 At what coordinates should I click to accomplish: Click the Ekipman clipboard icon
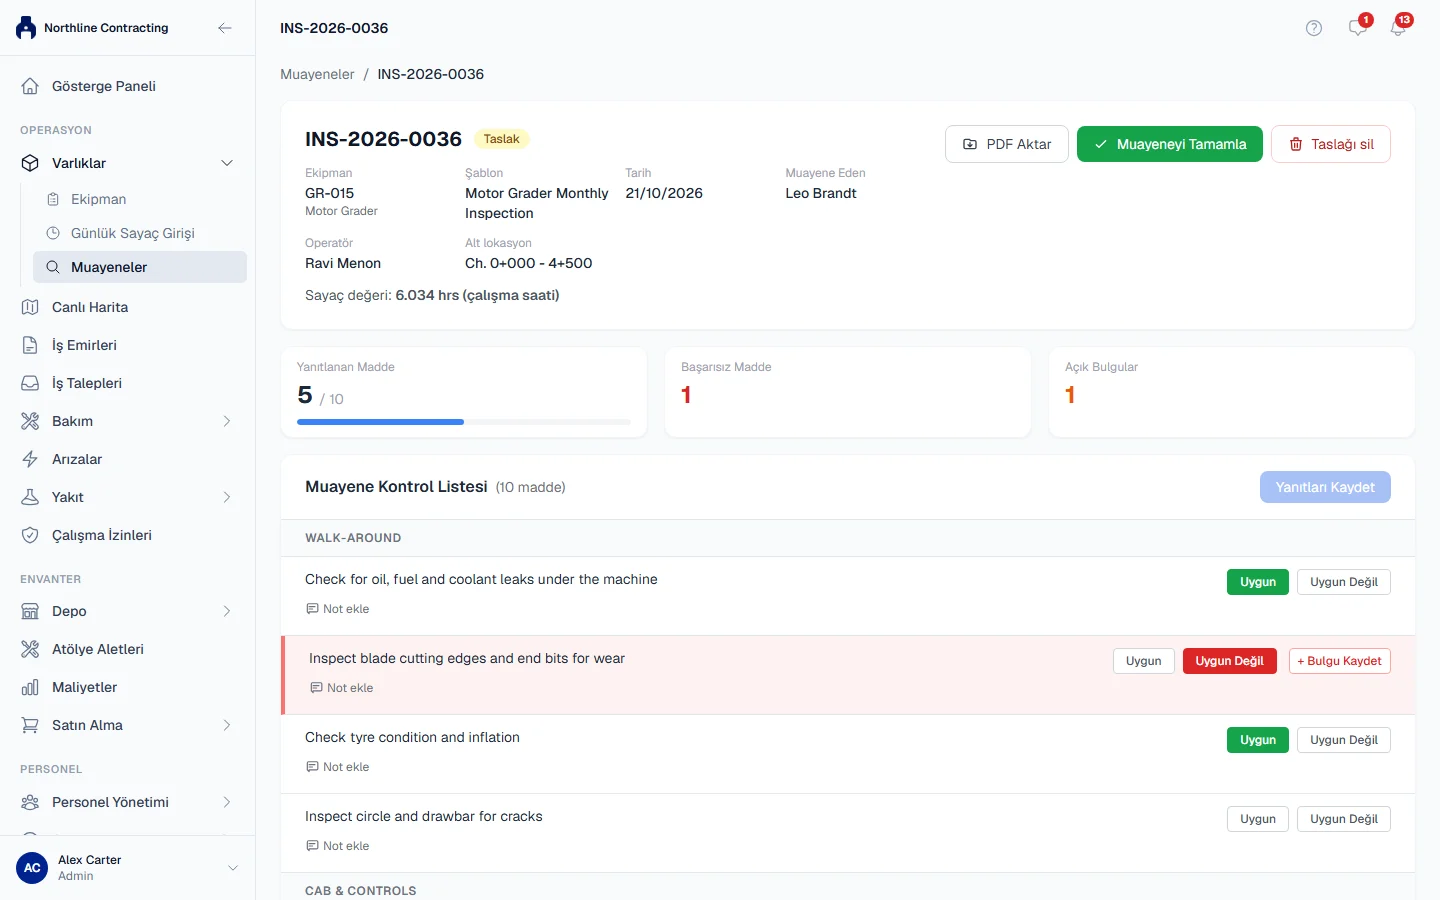coord(53,199)
